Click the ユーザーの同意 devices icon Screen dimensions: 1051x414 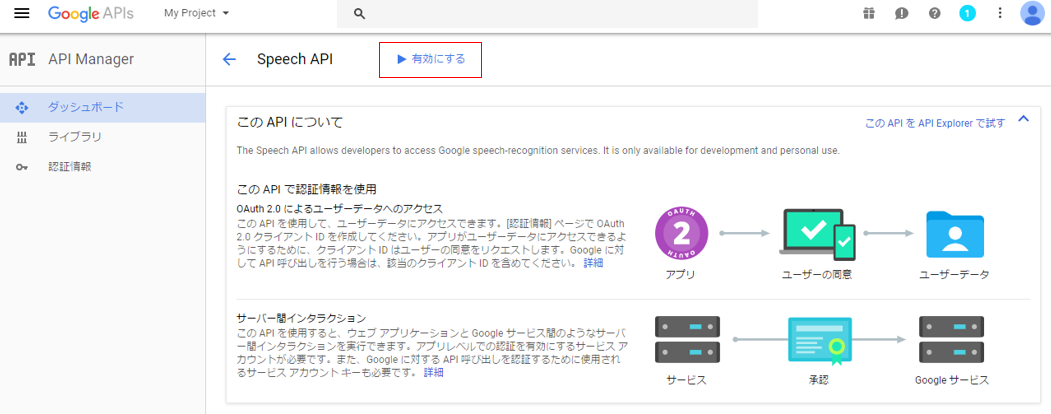coord(818,234)
